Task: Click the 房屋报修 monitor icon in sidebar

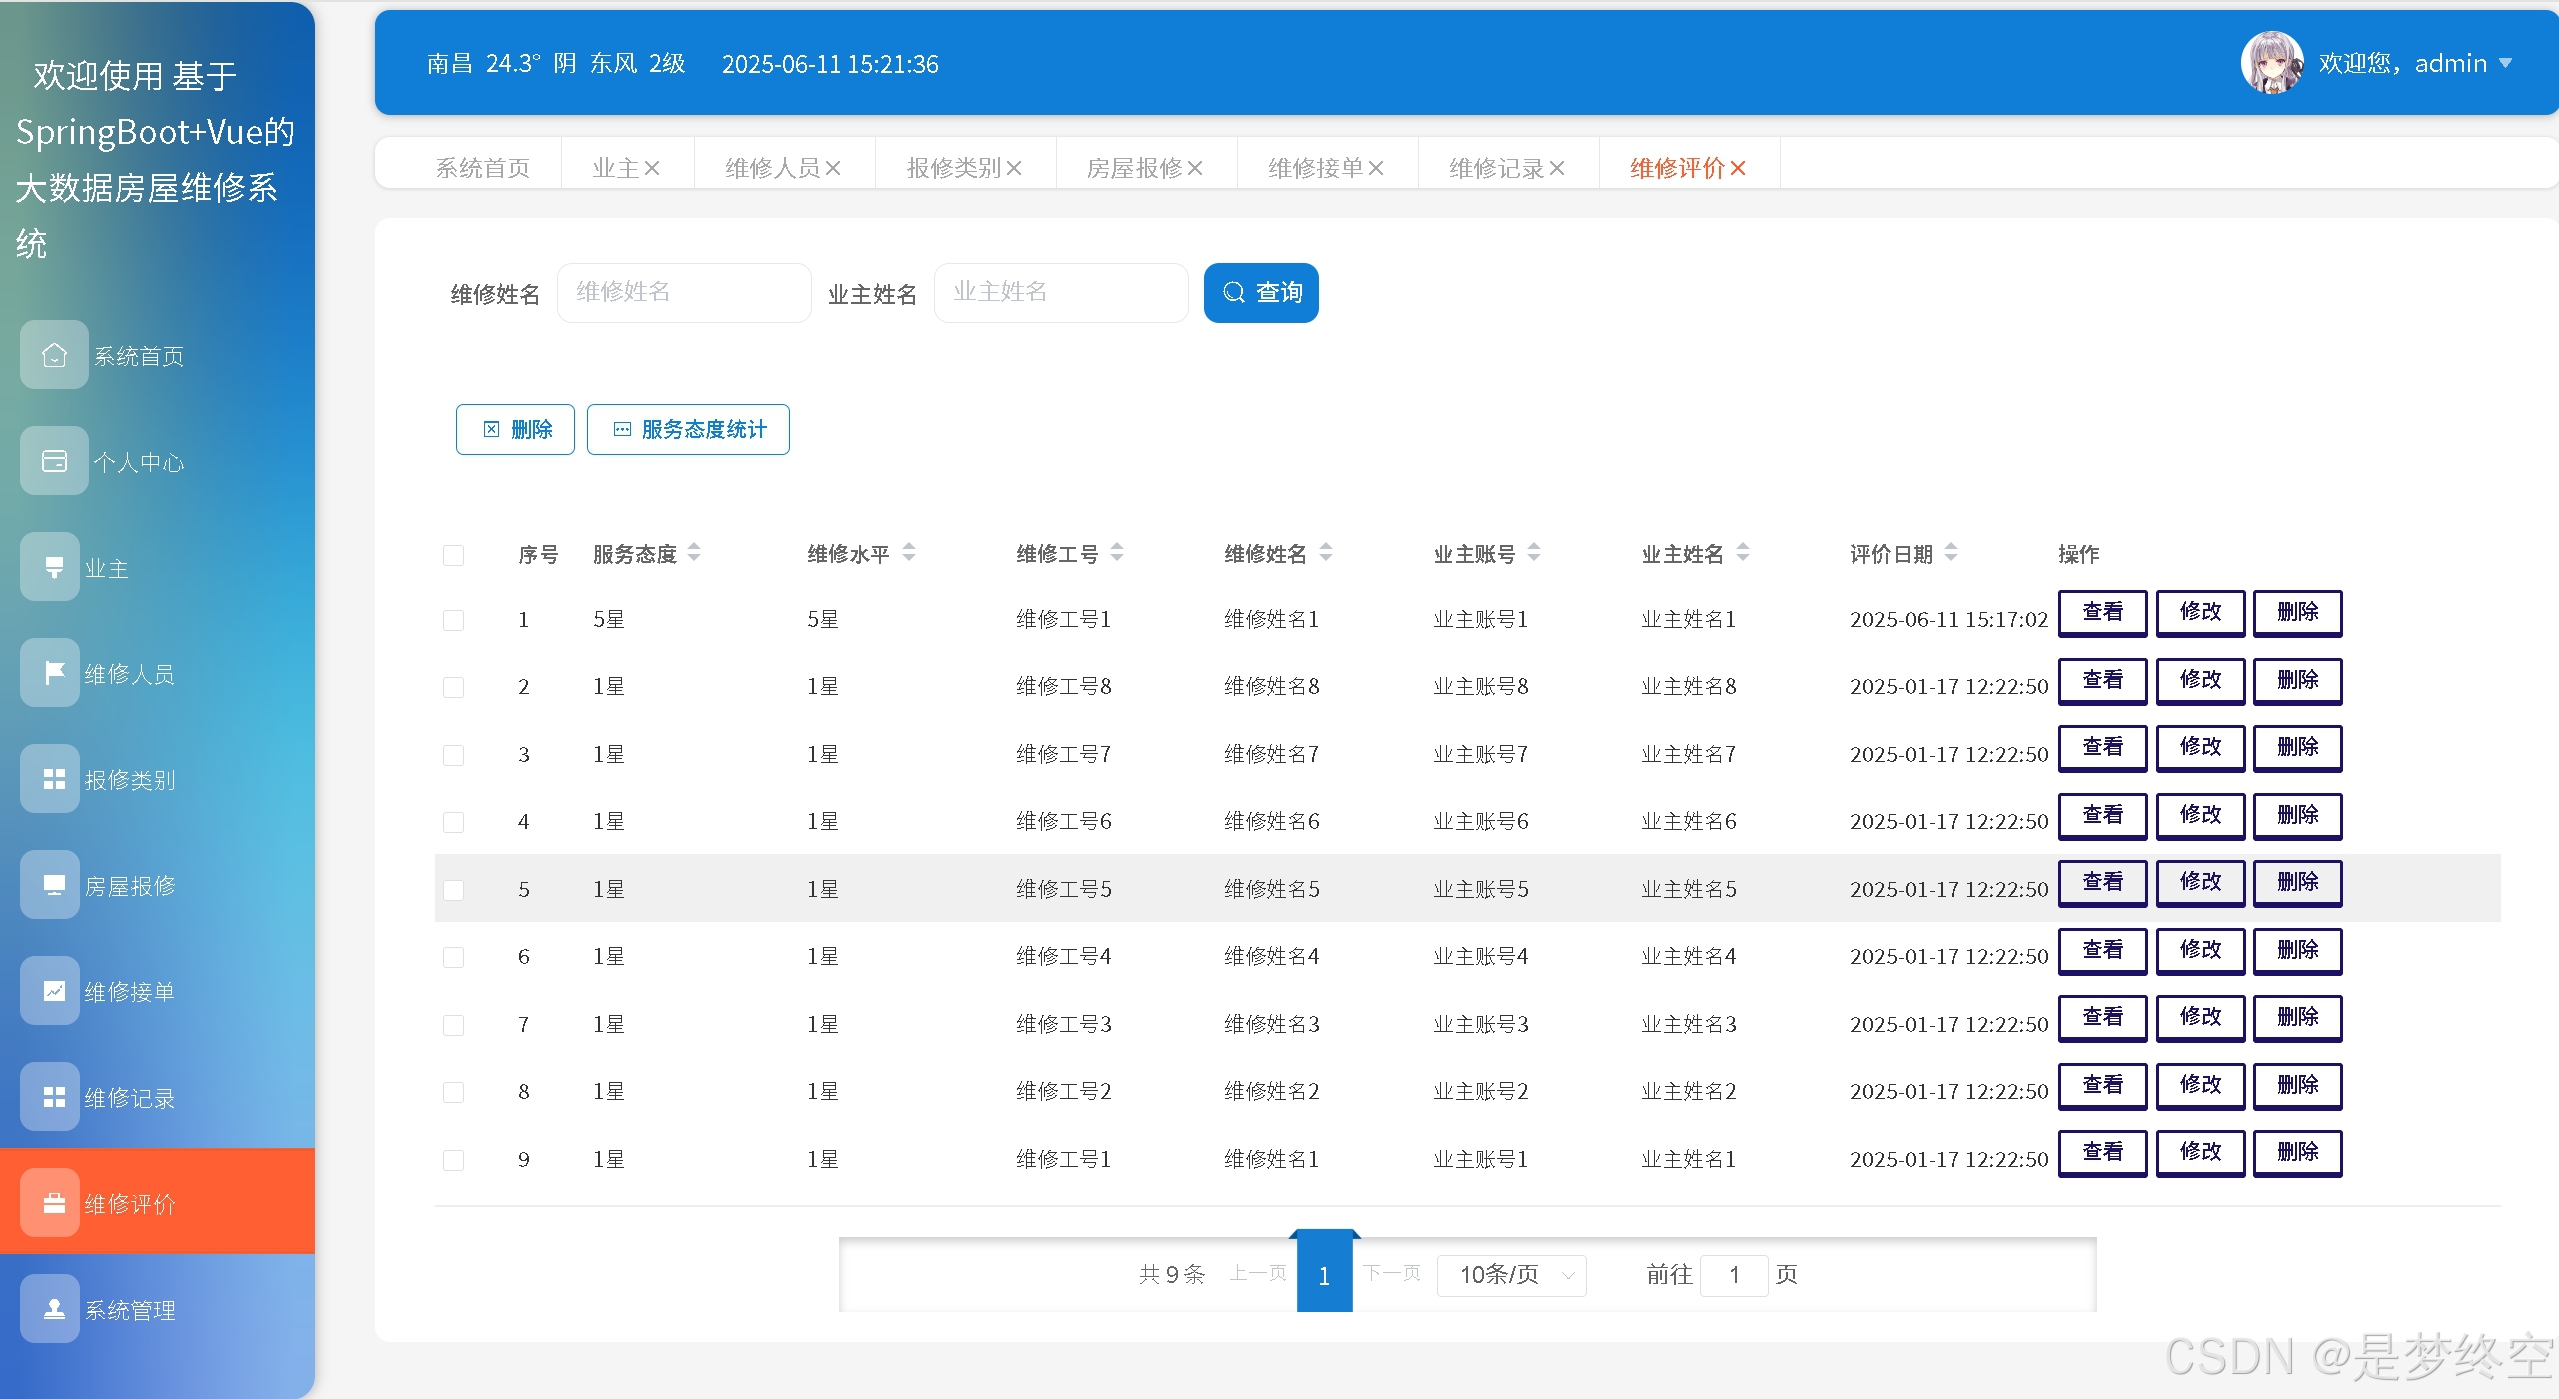Action: click(54, 885)
